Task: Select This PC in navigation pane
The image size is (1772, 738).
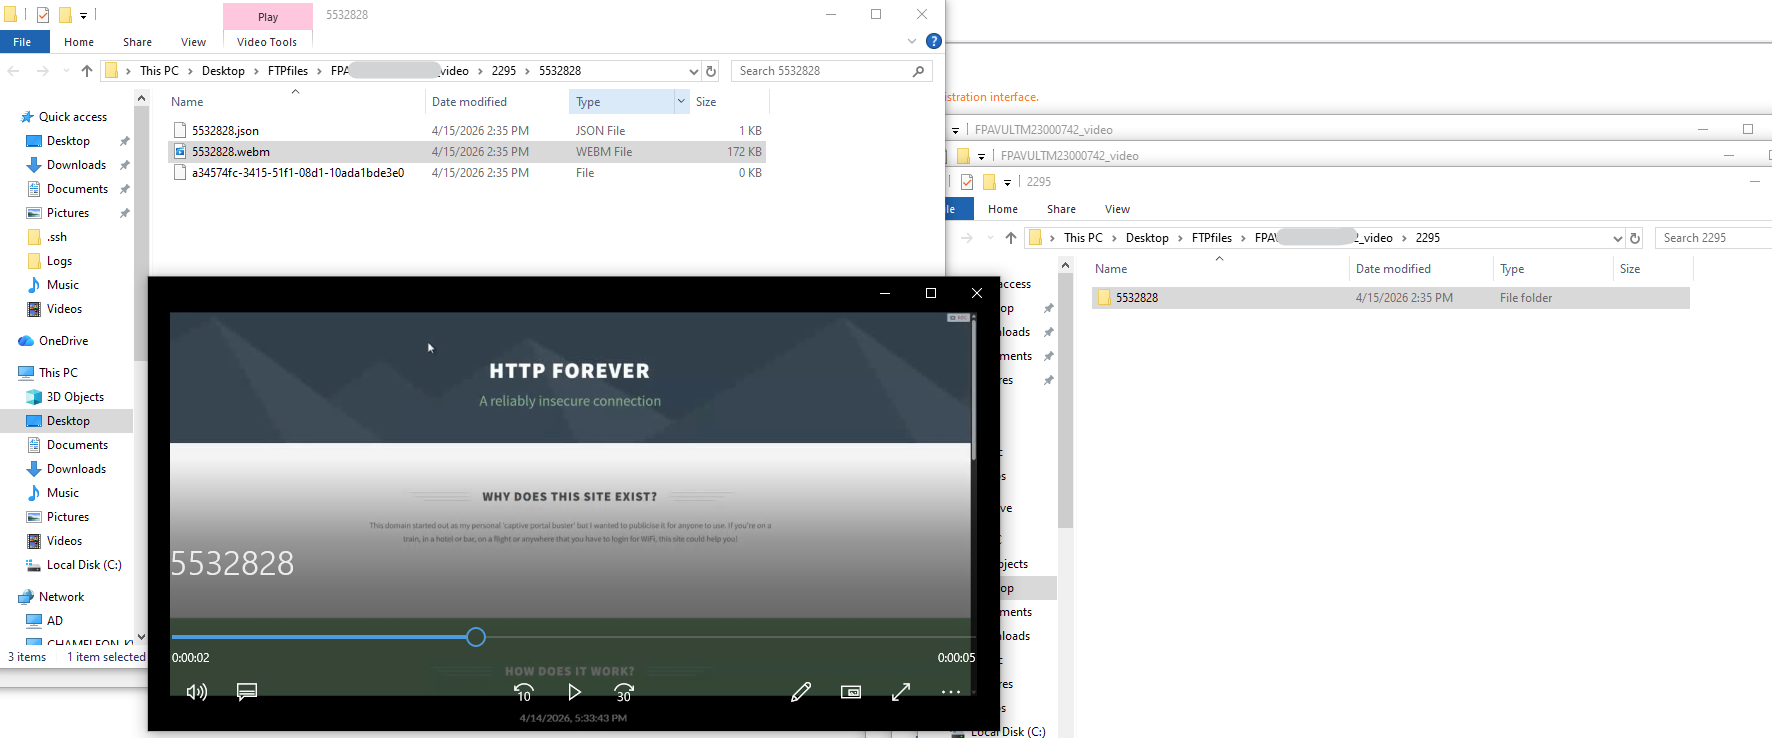Action: click(58, 373)
